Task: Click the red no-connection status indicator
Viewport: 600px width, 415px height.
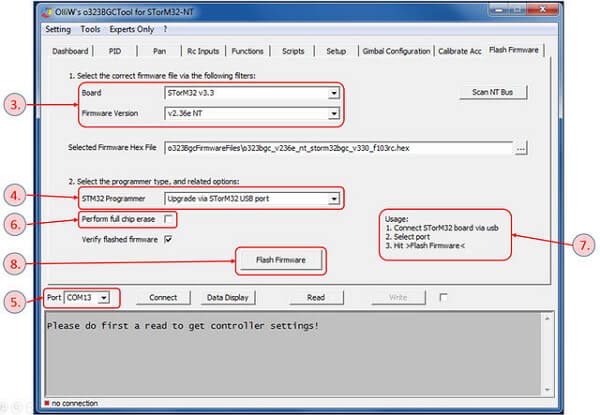Action: tap(47, 403)
